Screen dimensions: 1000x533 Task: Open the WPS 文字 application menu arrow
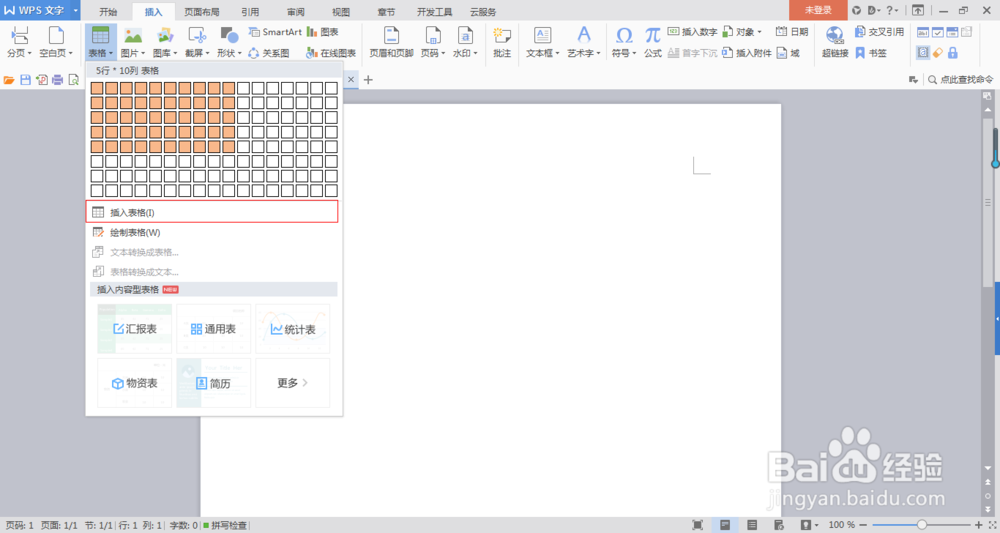coord(77,10)
